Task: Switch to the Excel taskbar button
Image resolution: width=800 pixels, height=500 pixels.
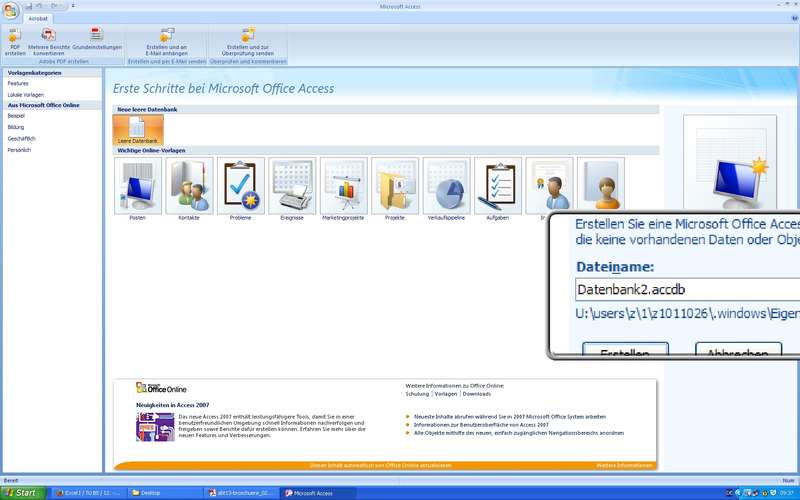Action: (88, 493)
